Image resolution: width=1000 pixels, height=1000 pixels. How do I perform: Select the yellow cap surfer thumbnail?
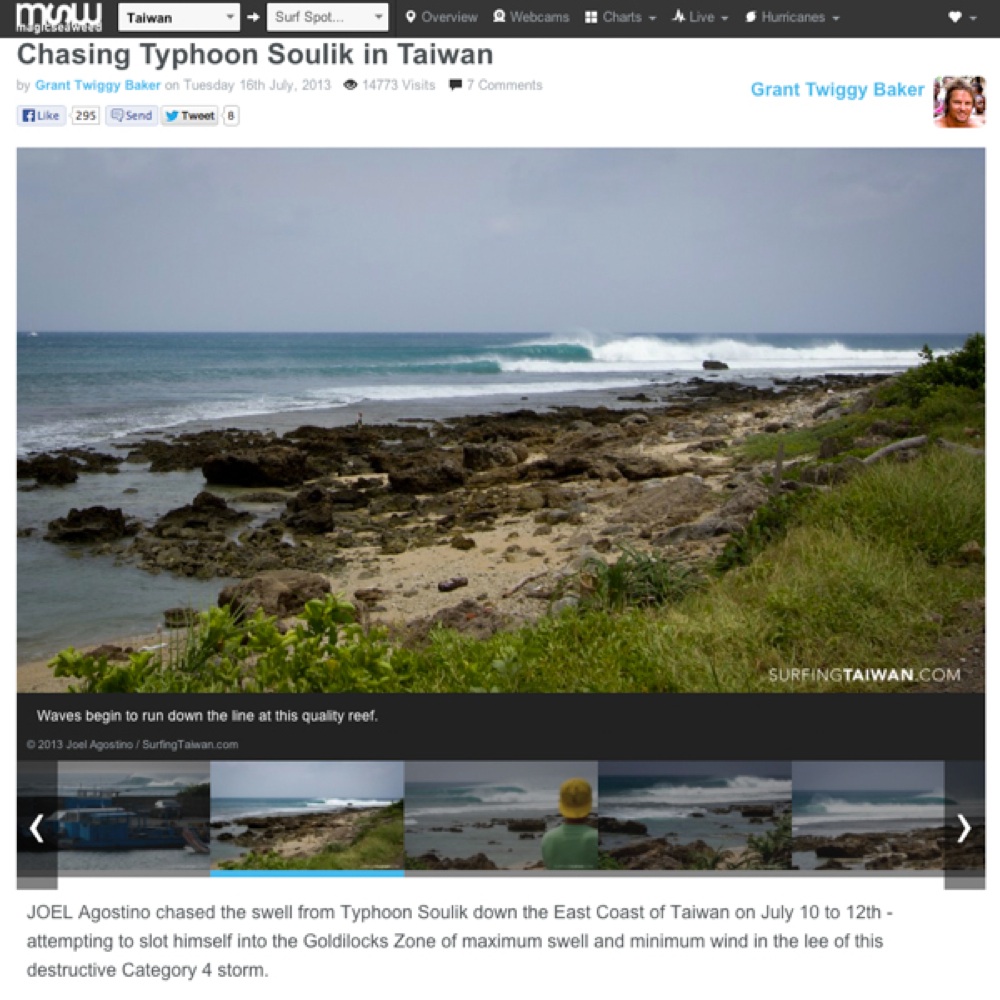(501, 815)
